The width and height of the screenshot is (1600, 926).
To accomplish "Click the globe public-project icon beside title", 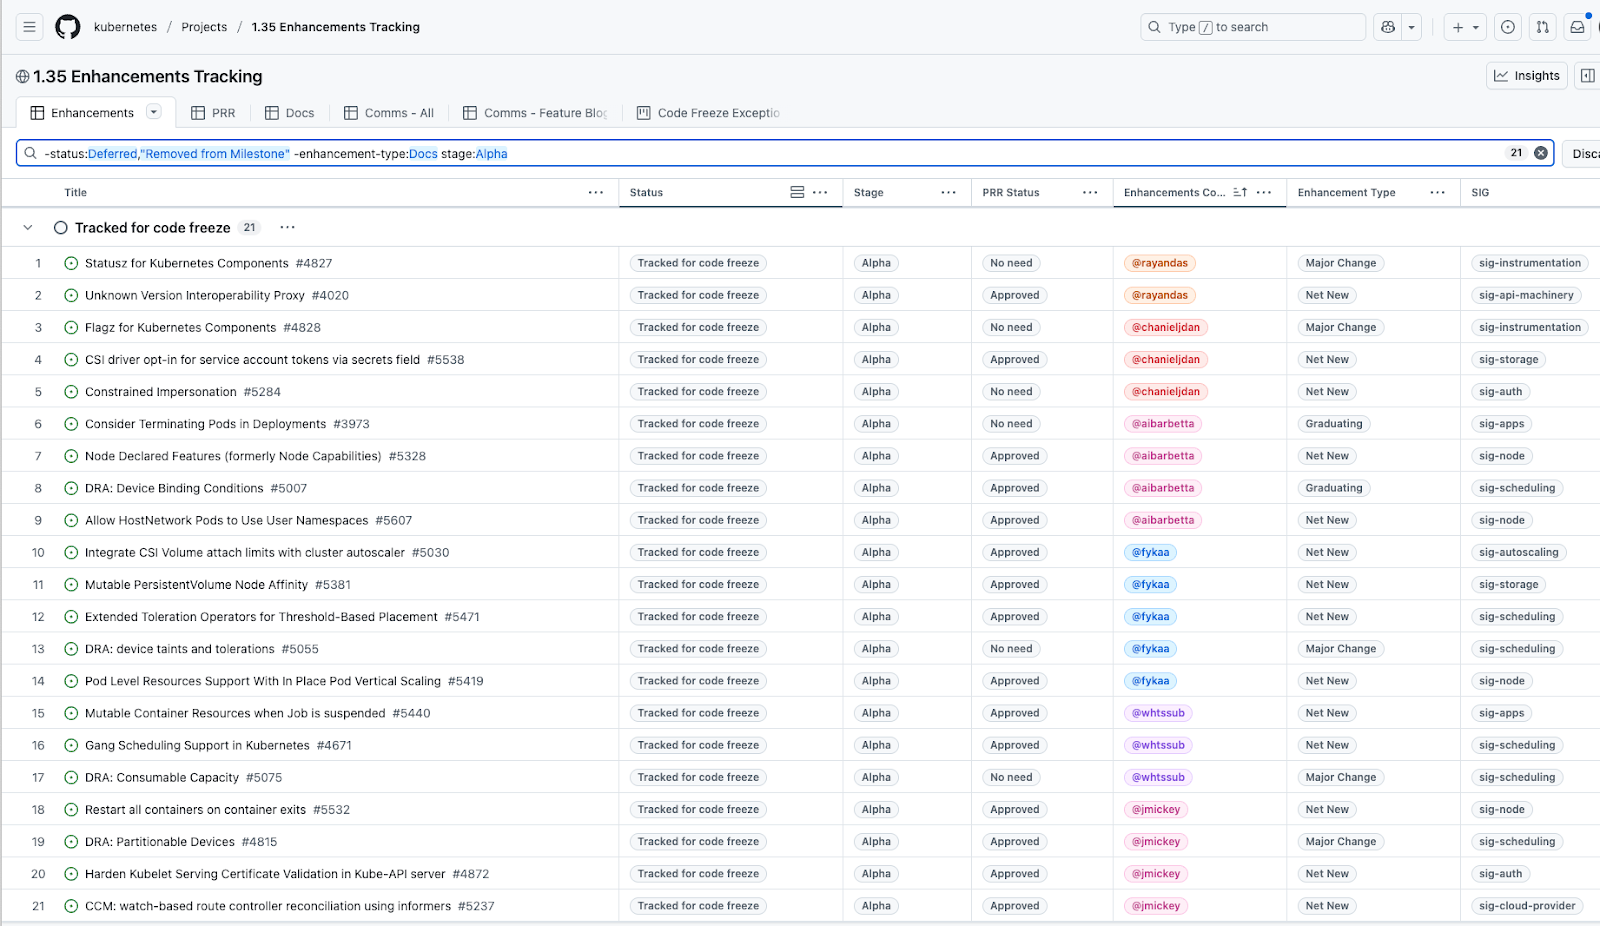I will point(22,76).
